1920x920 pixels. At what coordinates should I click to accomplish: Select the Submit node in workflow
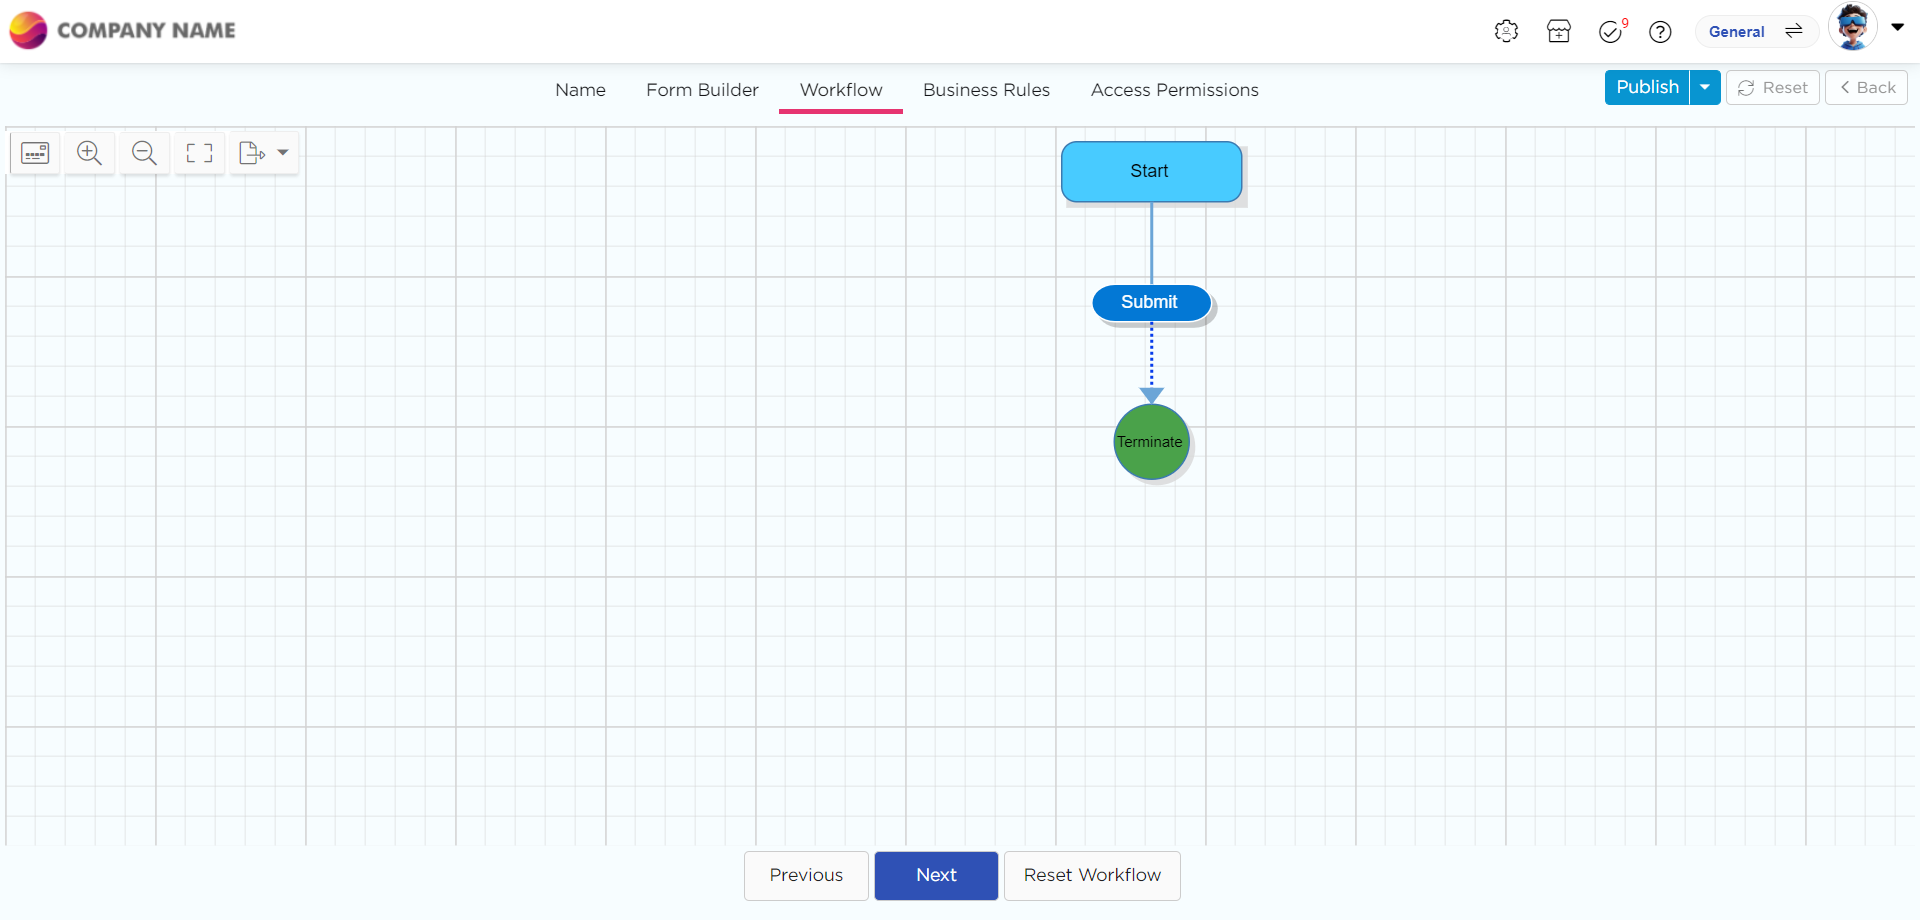point(1150,302)
